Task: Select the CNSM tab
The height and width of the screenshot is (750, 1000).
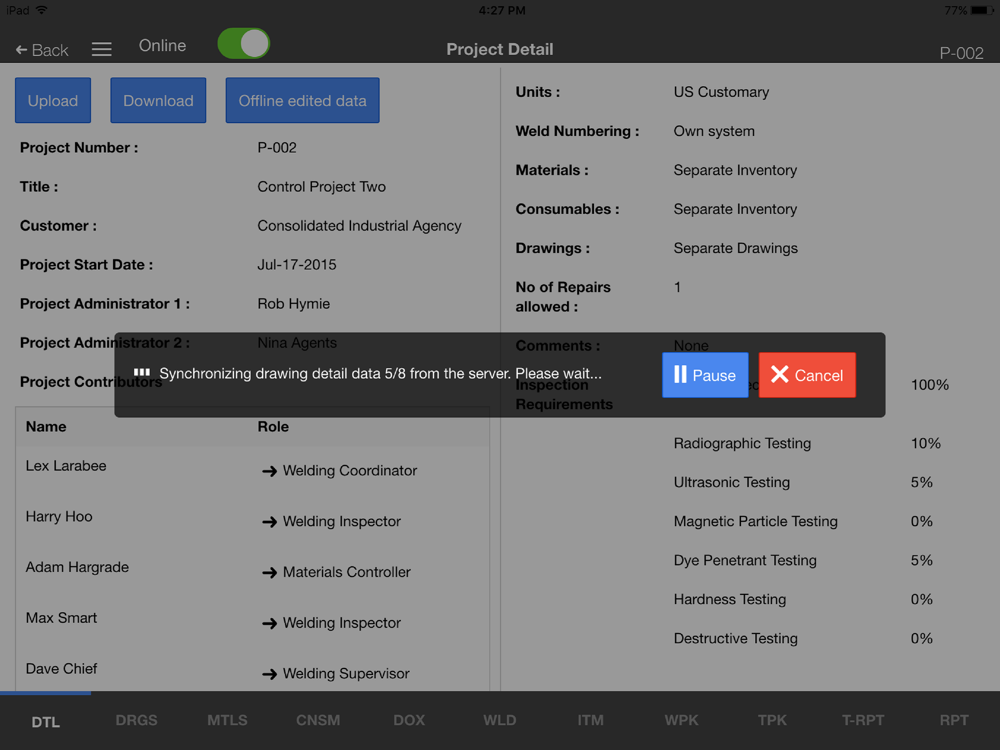Action: click(x=318, y=720)
